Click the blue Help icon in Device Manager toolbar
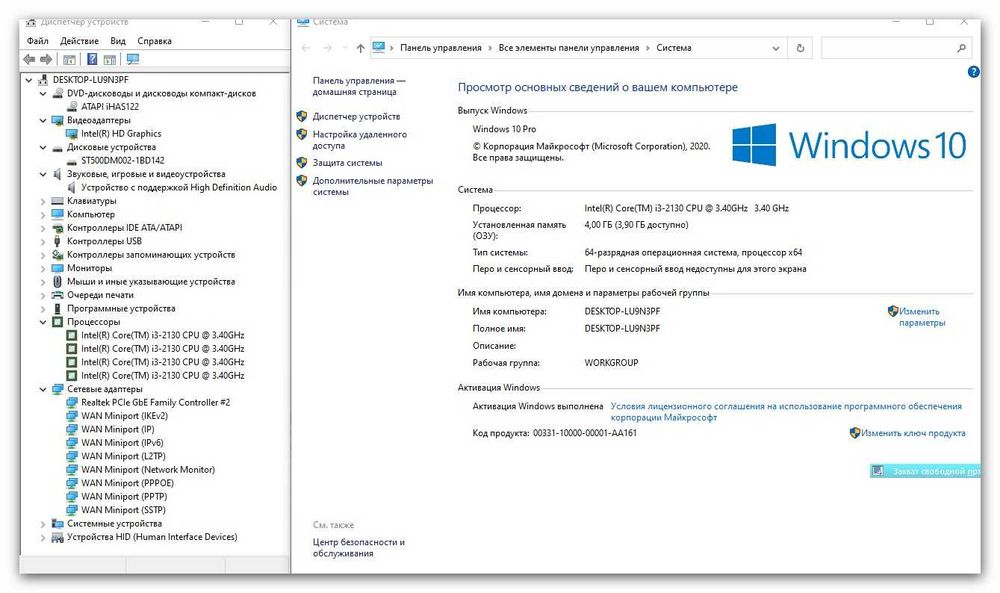 [92, 59]
